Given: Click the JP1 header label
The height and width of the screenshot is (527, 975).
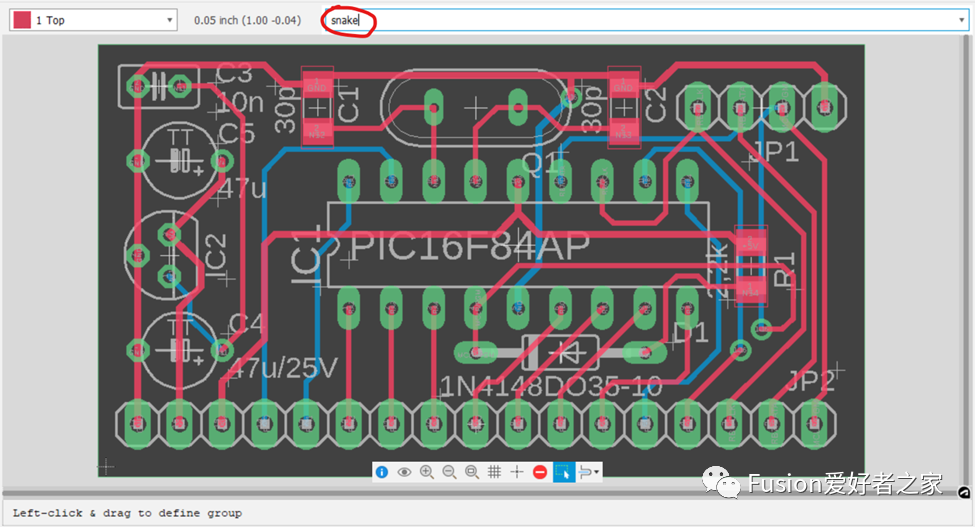Looking at the screenshot, I should [x=776, y=151].
